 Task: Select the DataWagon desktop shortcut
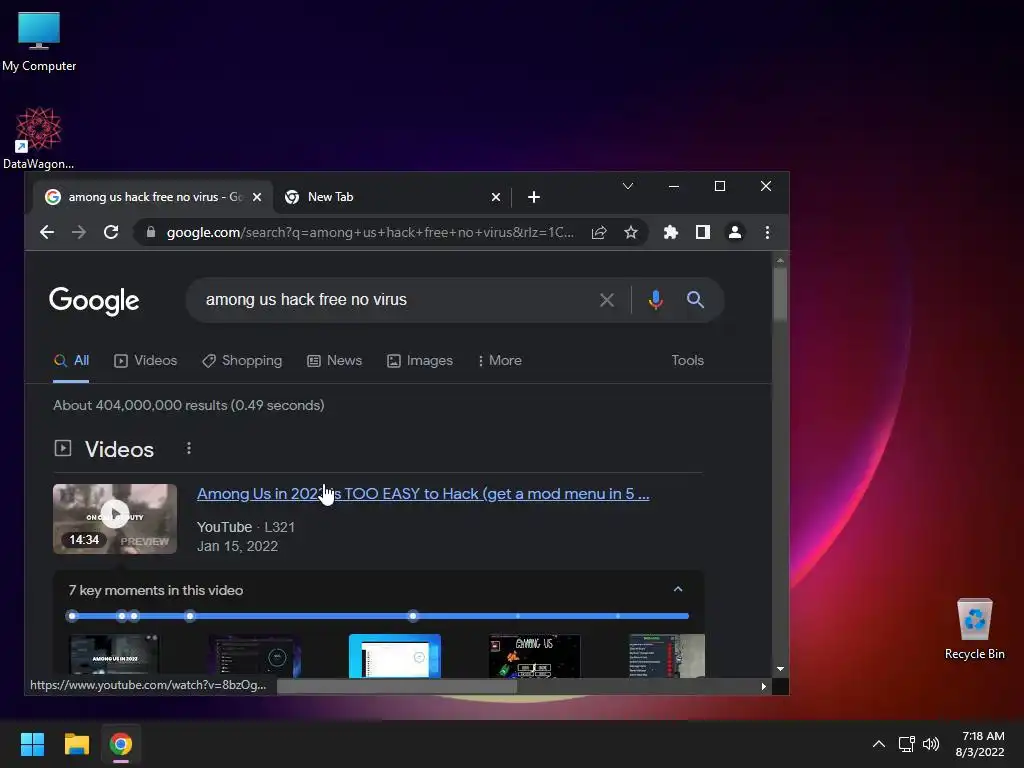point(39,138)
